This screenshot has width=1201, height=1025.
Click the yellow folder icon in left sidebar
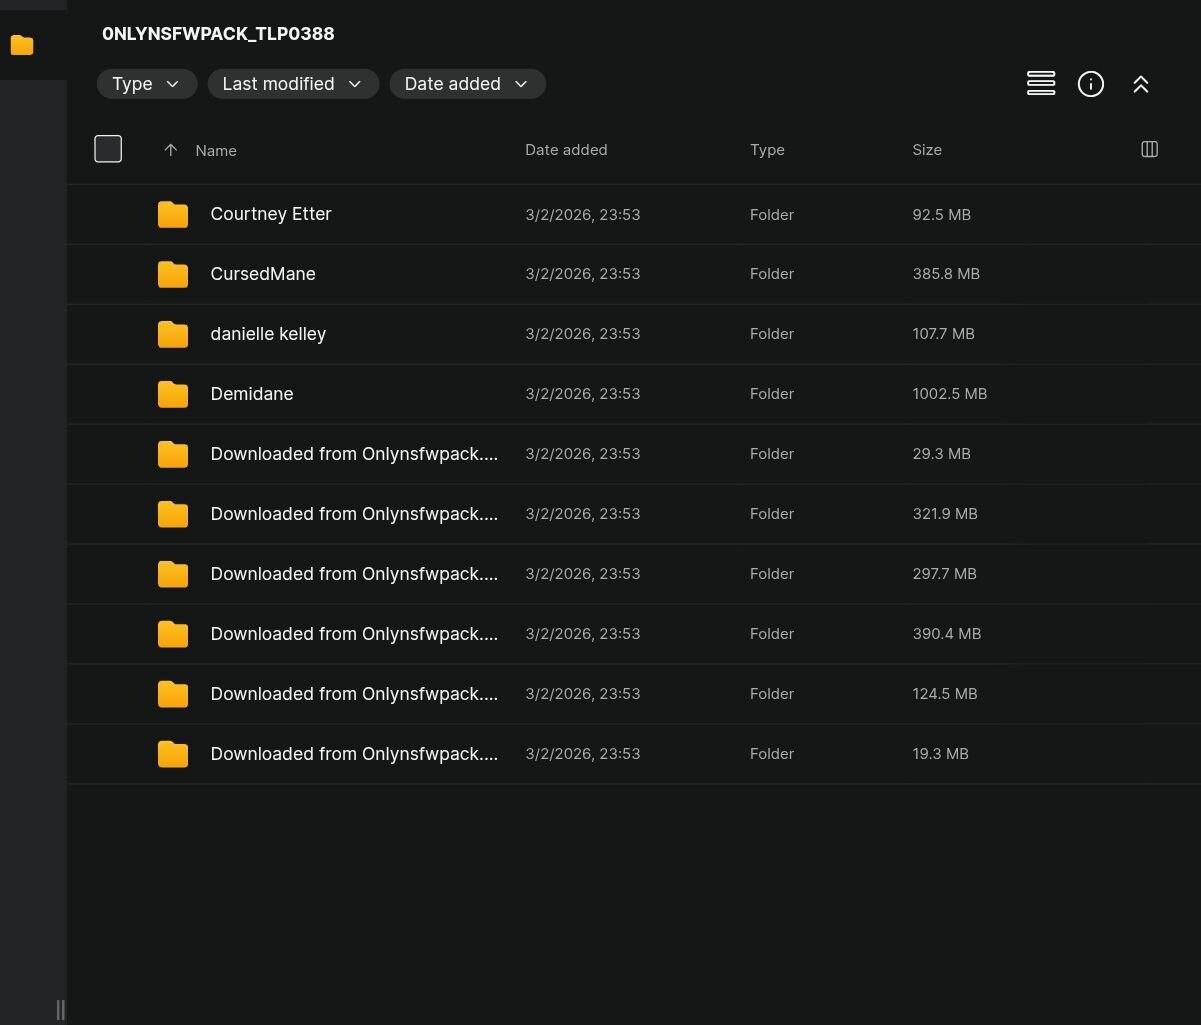pyautogui.click(x=22, y=45)
